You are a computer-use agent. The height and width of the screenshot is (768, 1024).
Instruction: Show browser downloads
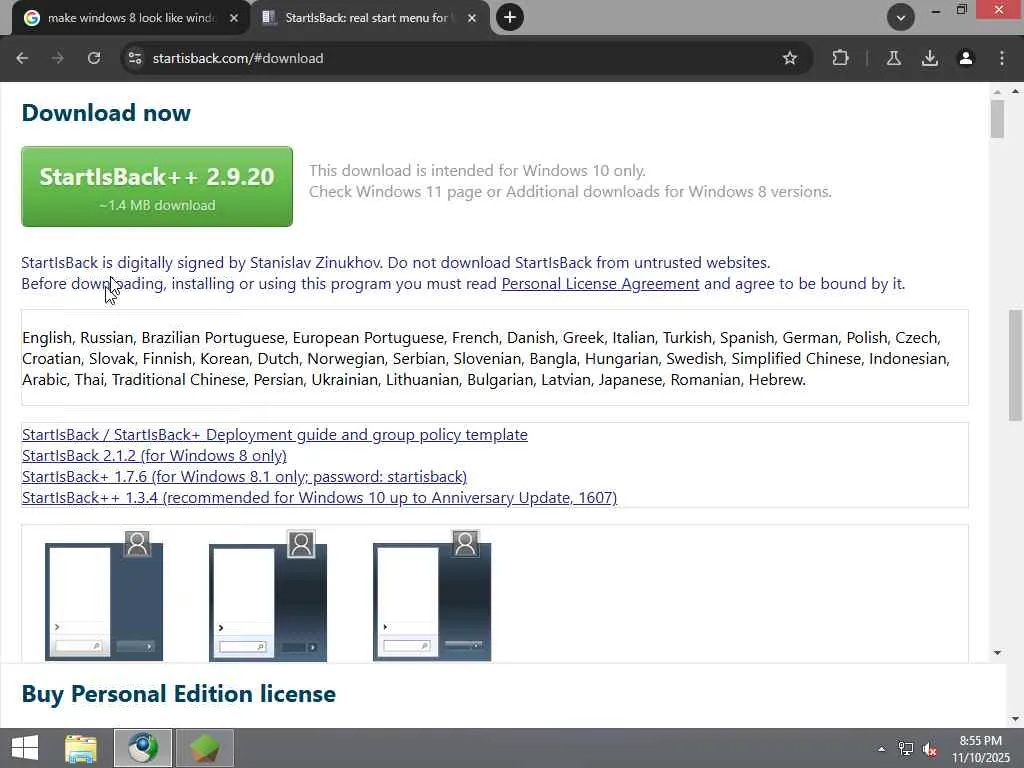tap(930, 58)
